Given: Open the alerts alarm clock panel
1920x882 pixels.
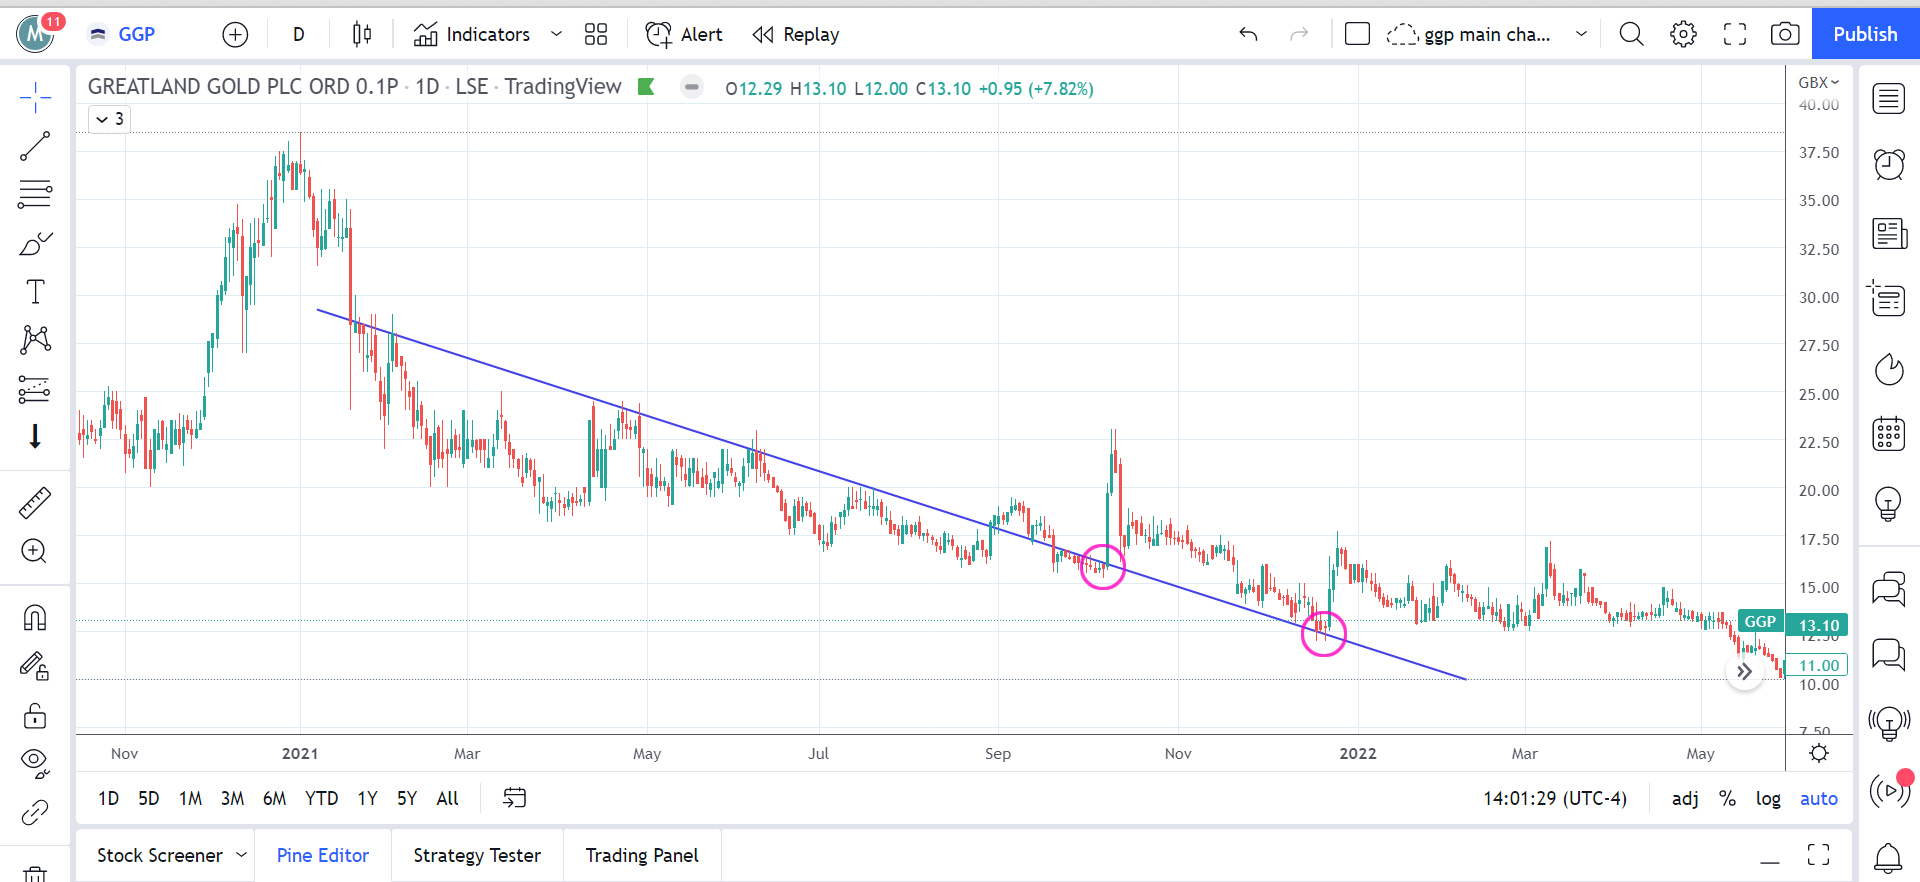Looking at the screenshot, I should (1889, 164).
